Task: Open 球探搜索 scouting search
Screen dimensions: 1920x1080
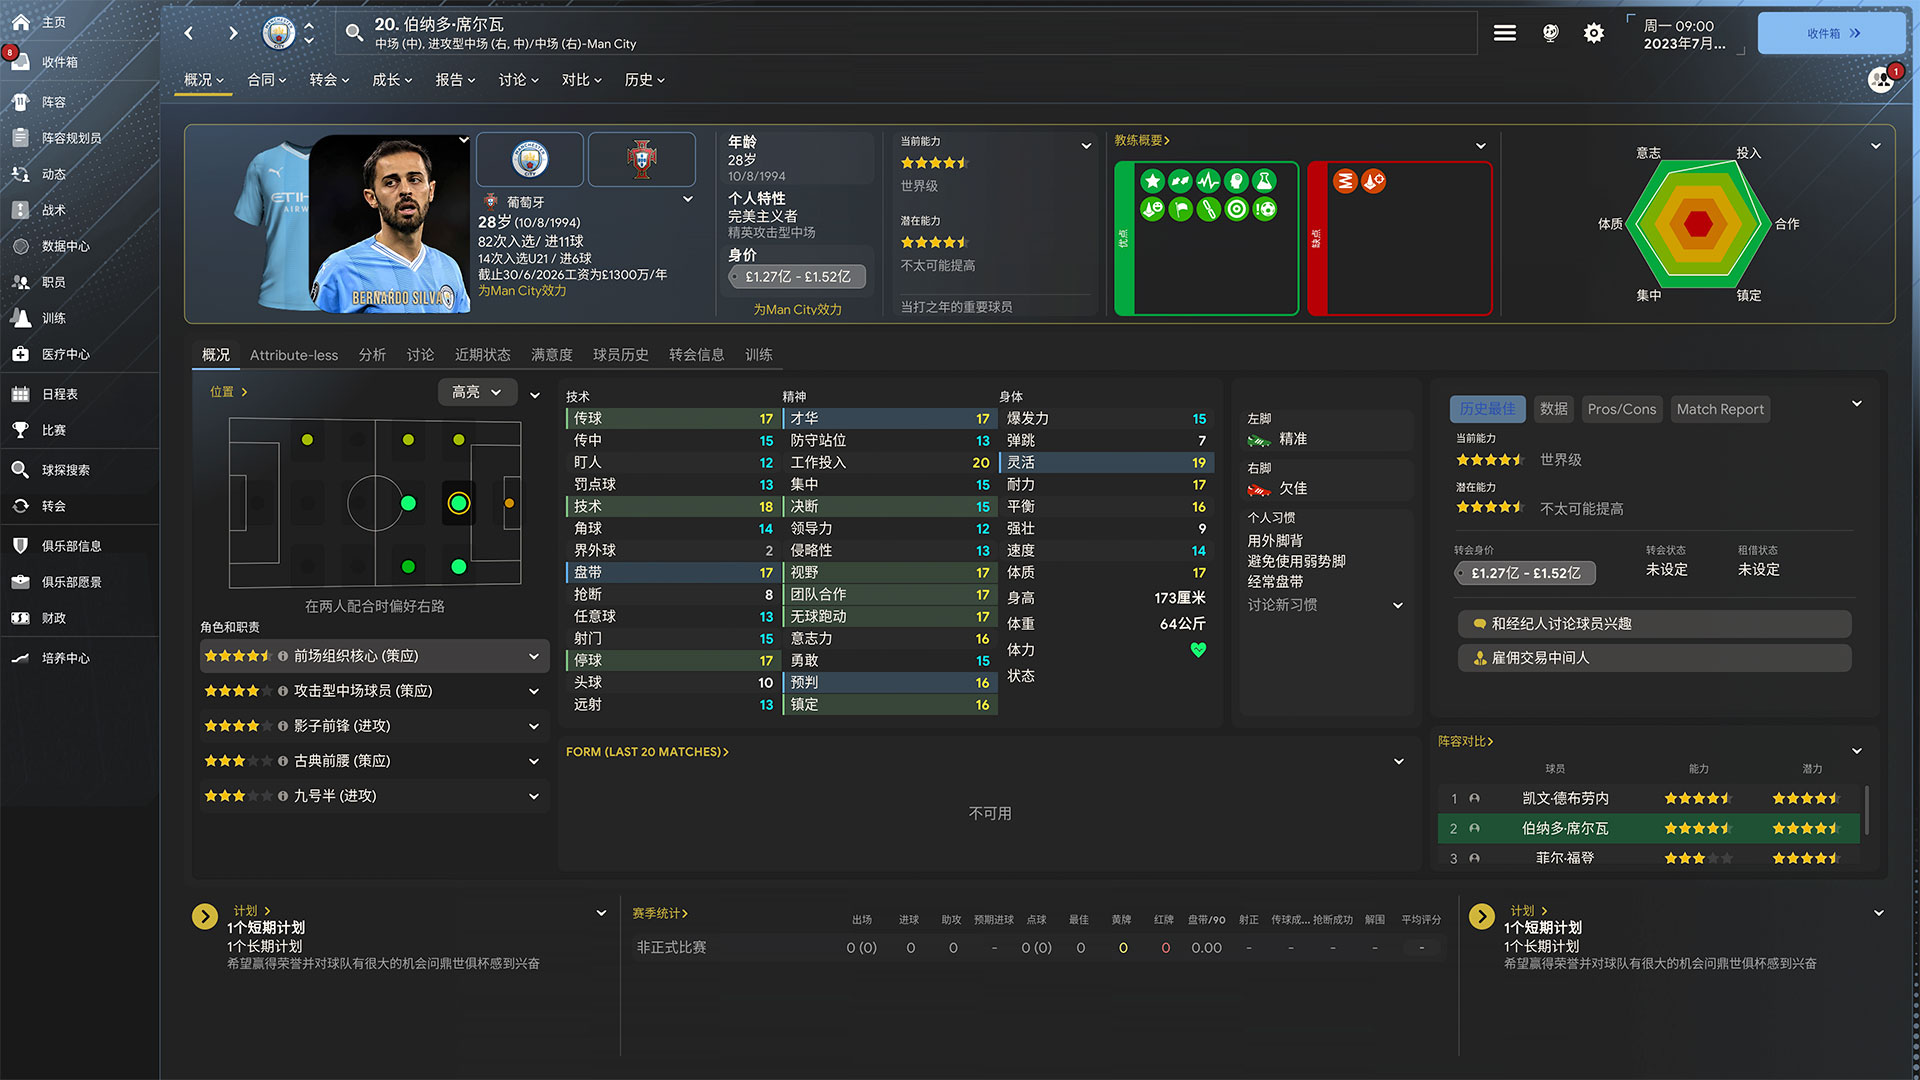Action: click(x=65, y=470)
